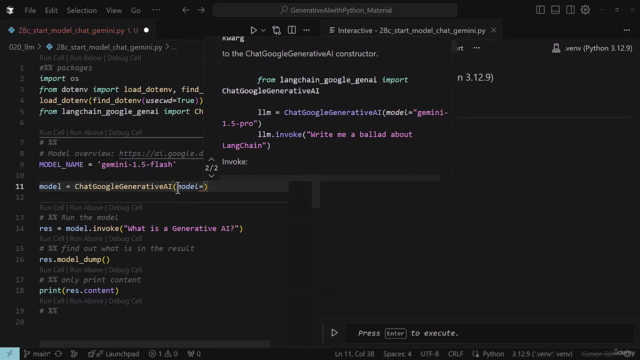The width and height of the screenshot is (640, 360).
Task: Open Interactive panel more actions ellipsis
Action: coord(627,30)
